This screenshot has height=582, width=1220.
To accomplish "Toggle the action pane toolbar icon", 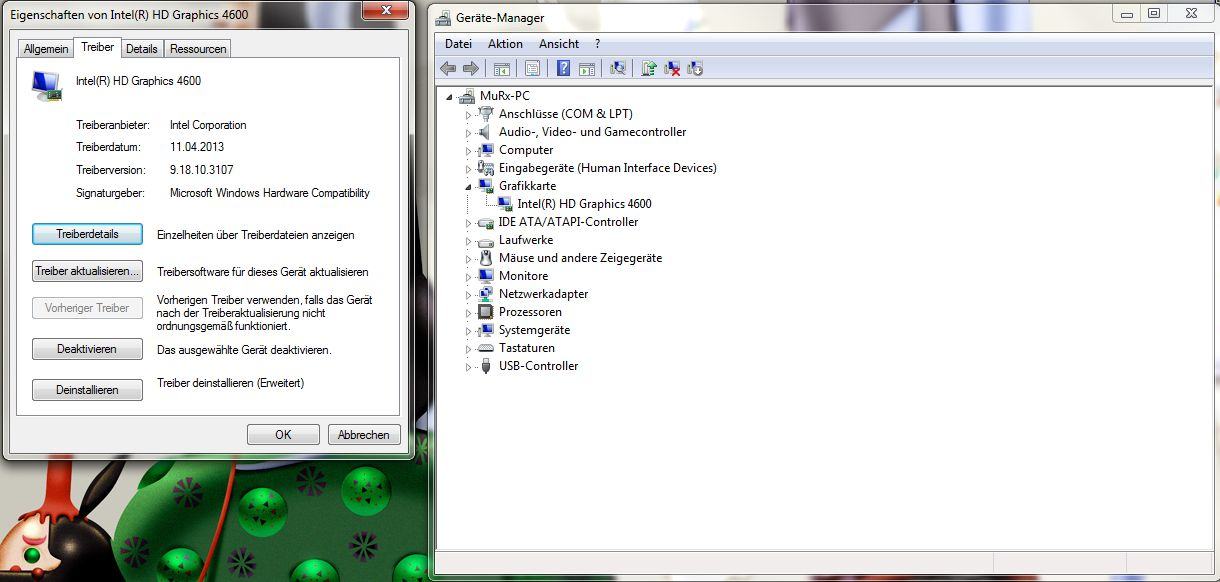I will tap(587, 68).
